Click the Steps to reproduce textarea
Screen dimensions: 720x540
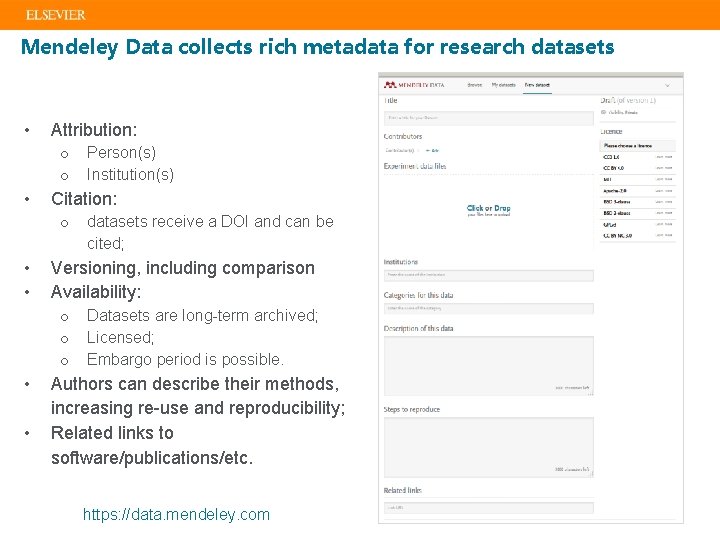click(488, 447)
